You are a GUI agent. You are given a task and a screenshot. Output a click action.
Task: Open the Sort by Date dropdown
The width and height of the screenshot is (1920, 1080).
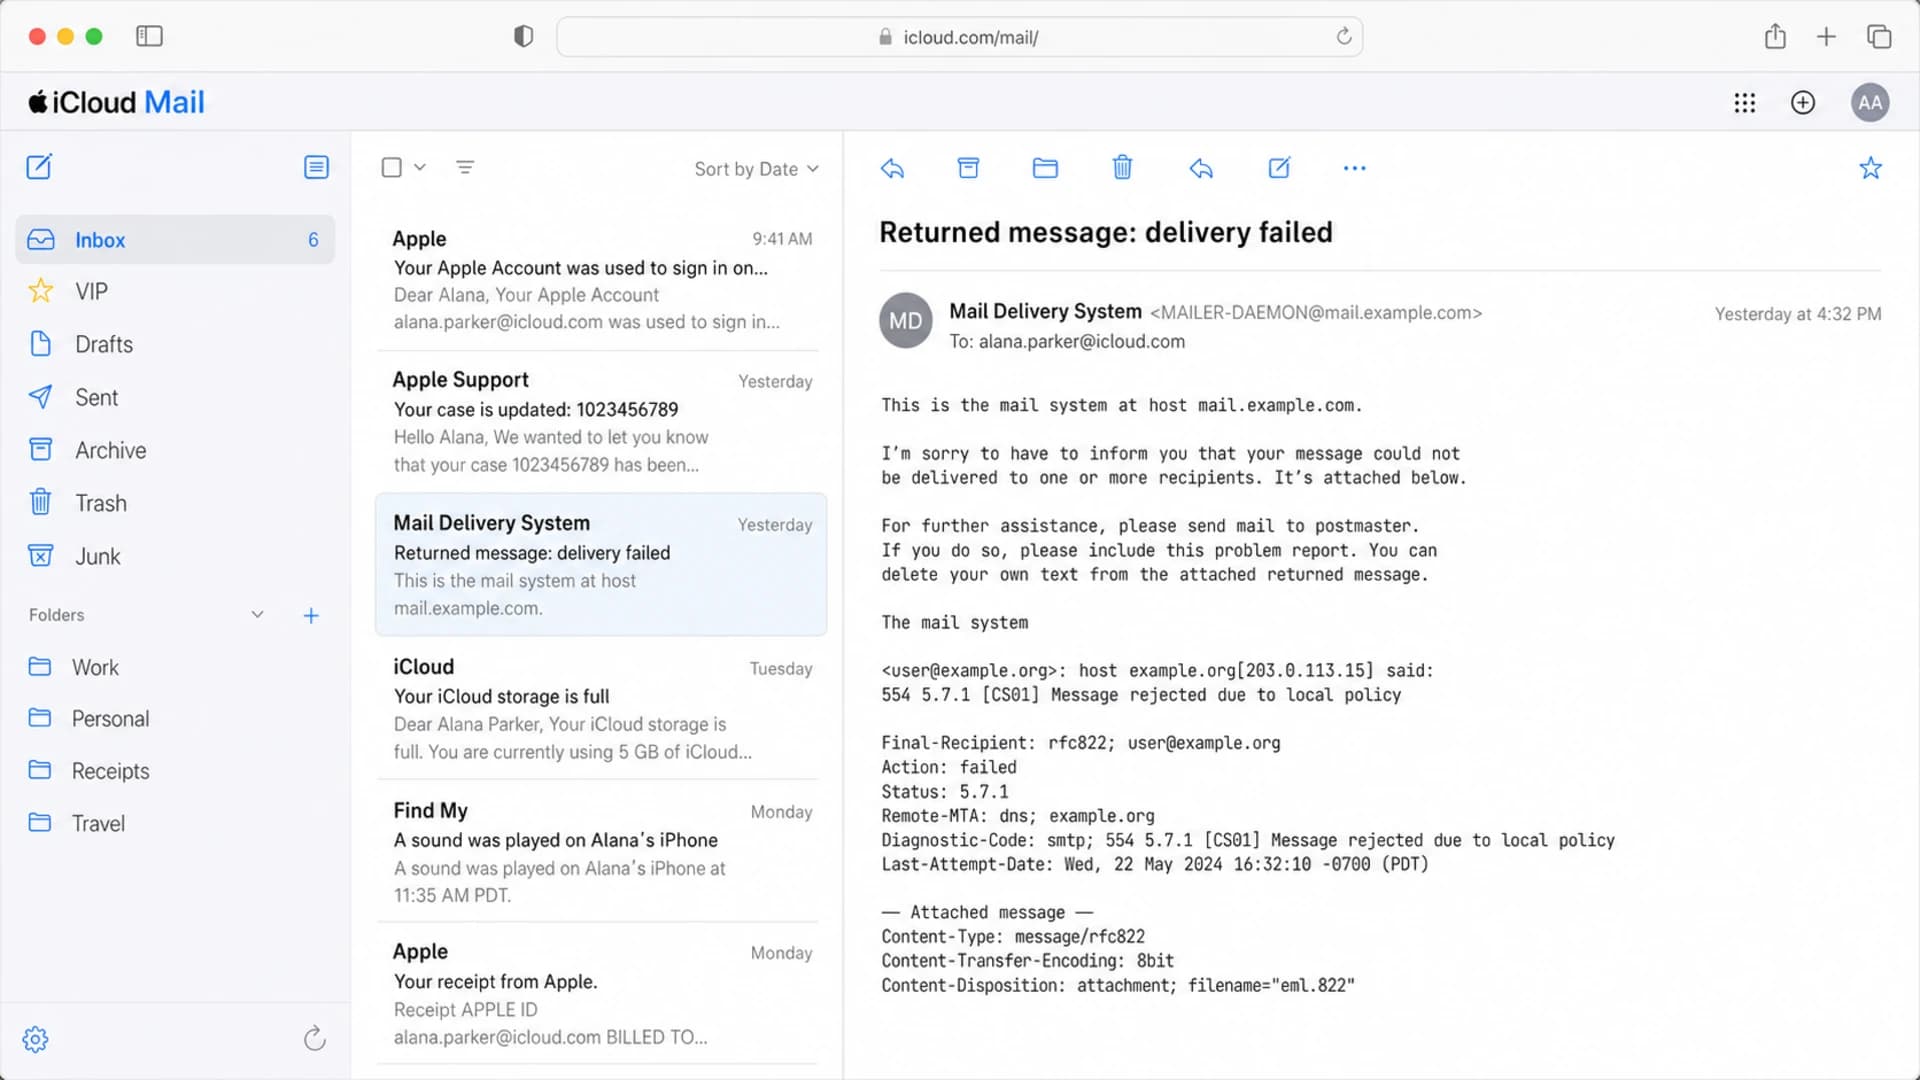757,169
